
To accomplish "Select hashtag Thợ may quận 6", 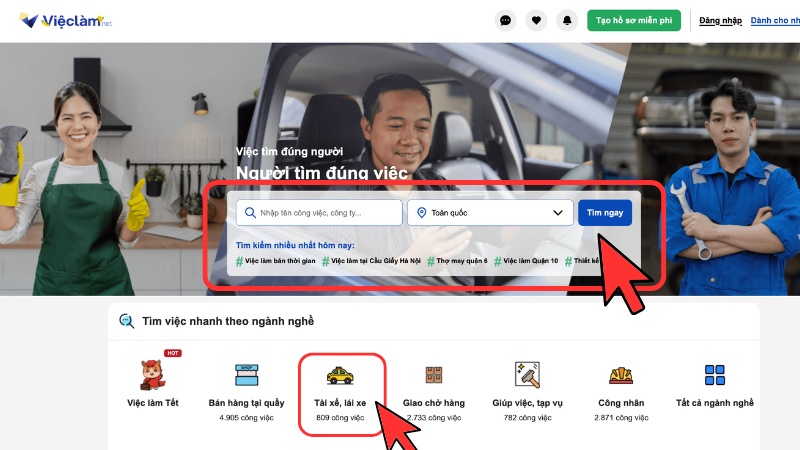I will coord(458,261).
